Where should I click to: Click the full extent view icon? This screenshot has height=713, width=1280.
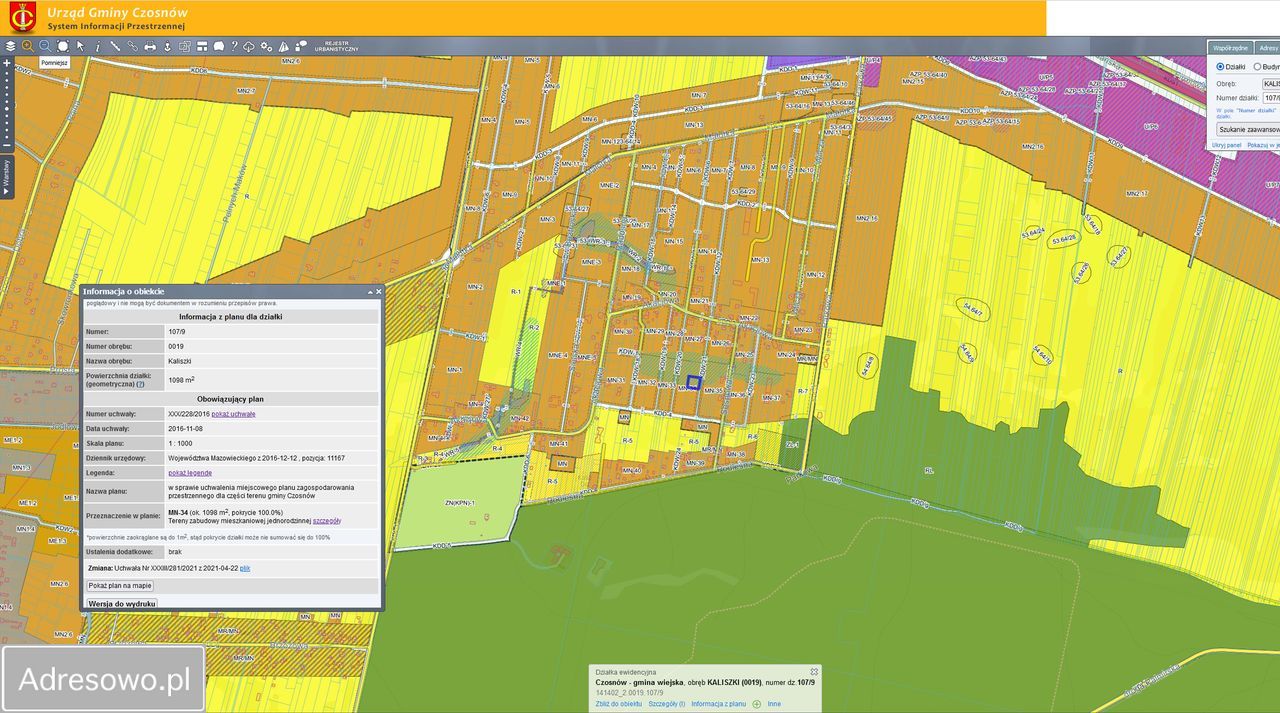pyautogui.click(x=62, y=46)
